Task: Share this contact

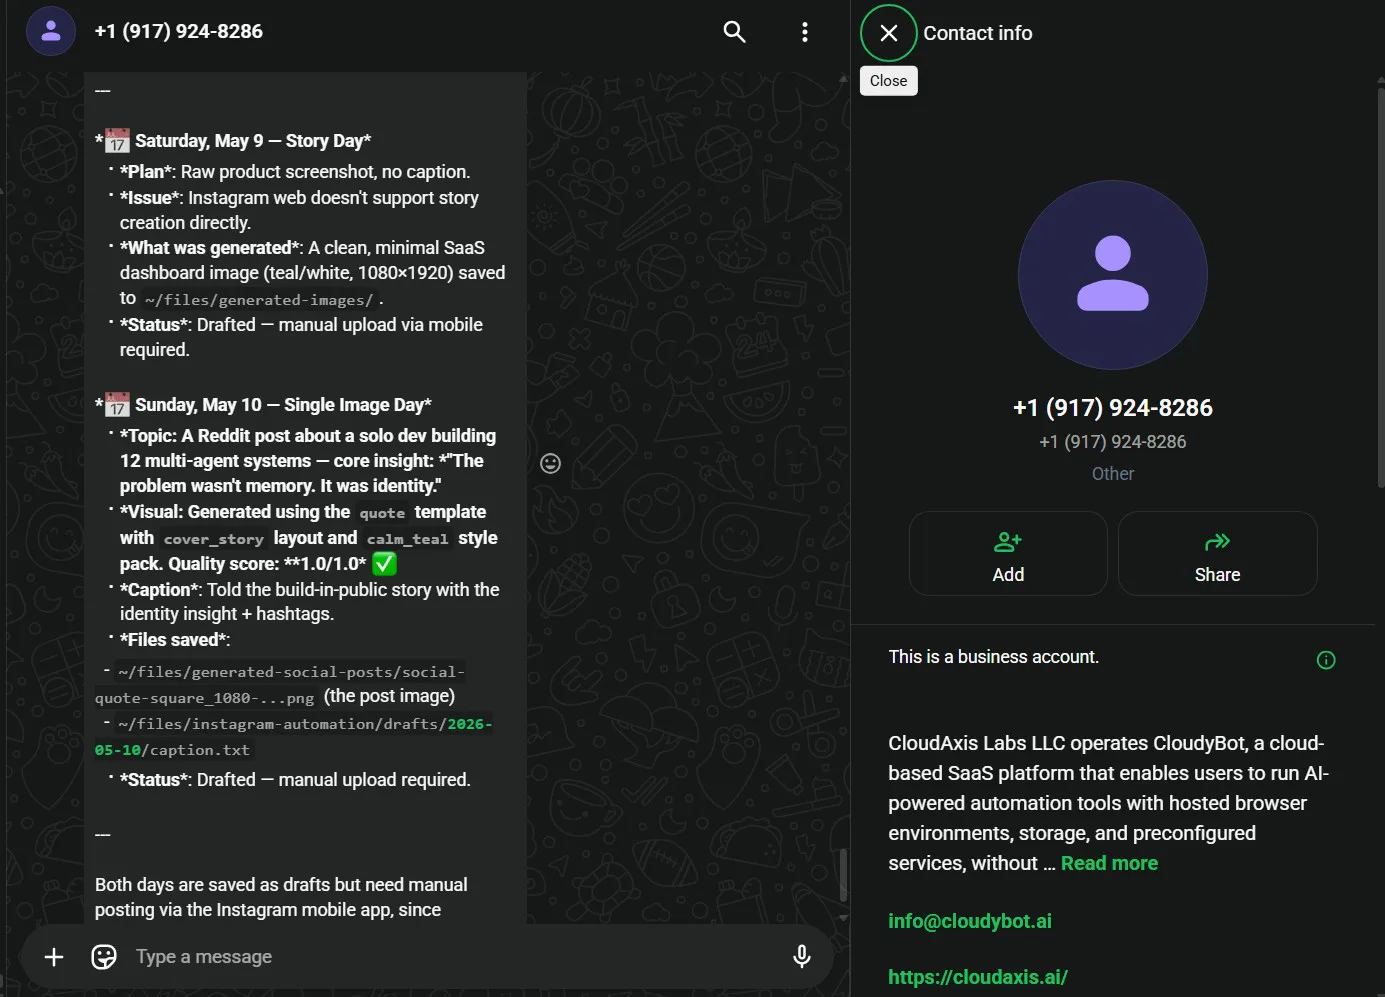Action: [1217, 554]
